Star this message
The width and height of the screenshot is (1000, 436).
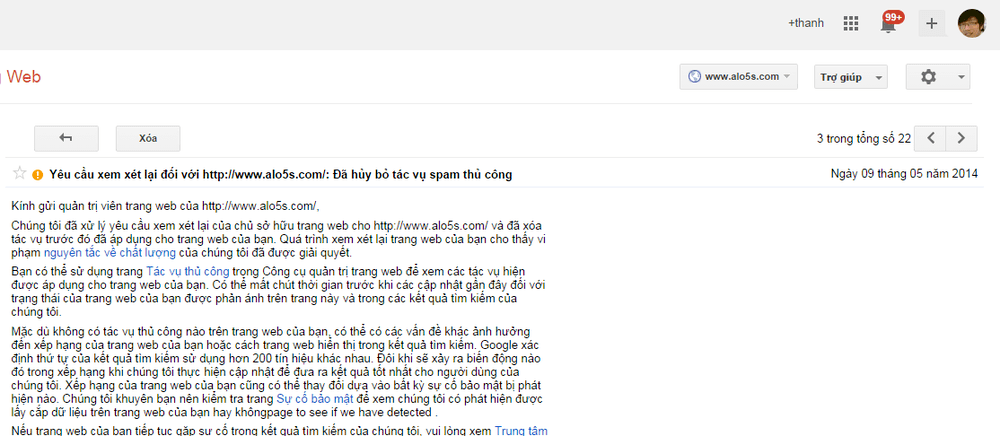20,173
